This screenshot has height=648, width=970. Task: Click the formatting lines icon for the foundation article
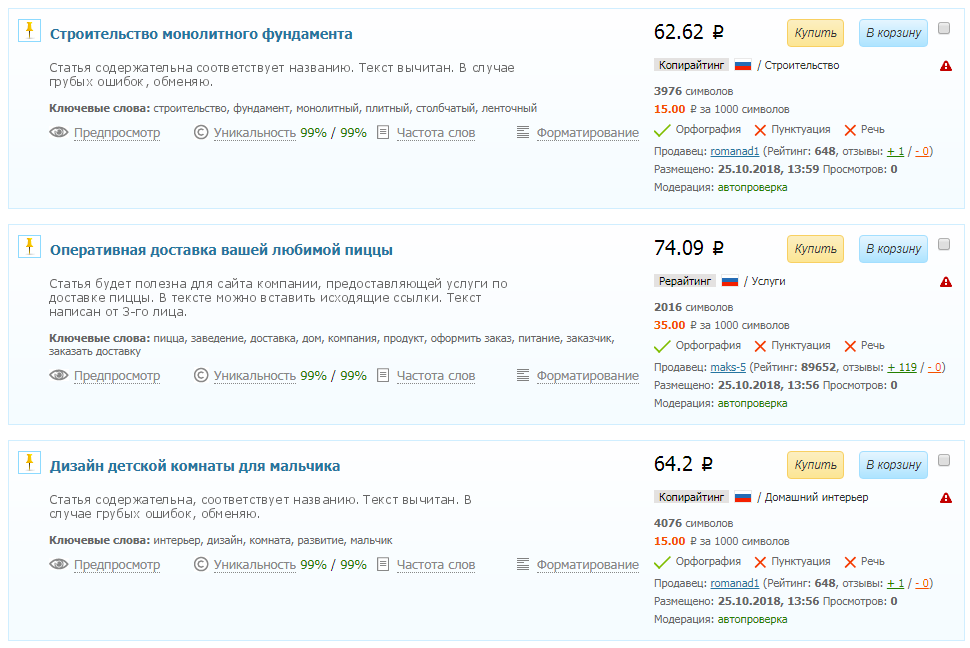[x=523, y=132]
